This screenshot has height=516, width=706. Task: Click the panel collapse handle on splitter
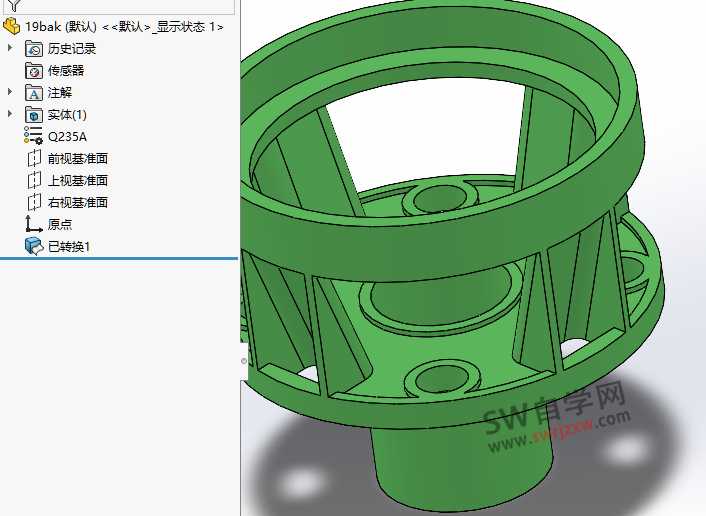pyautogui.click(x=243, y=359)
